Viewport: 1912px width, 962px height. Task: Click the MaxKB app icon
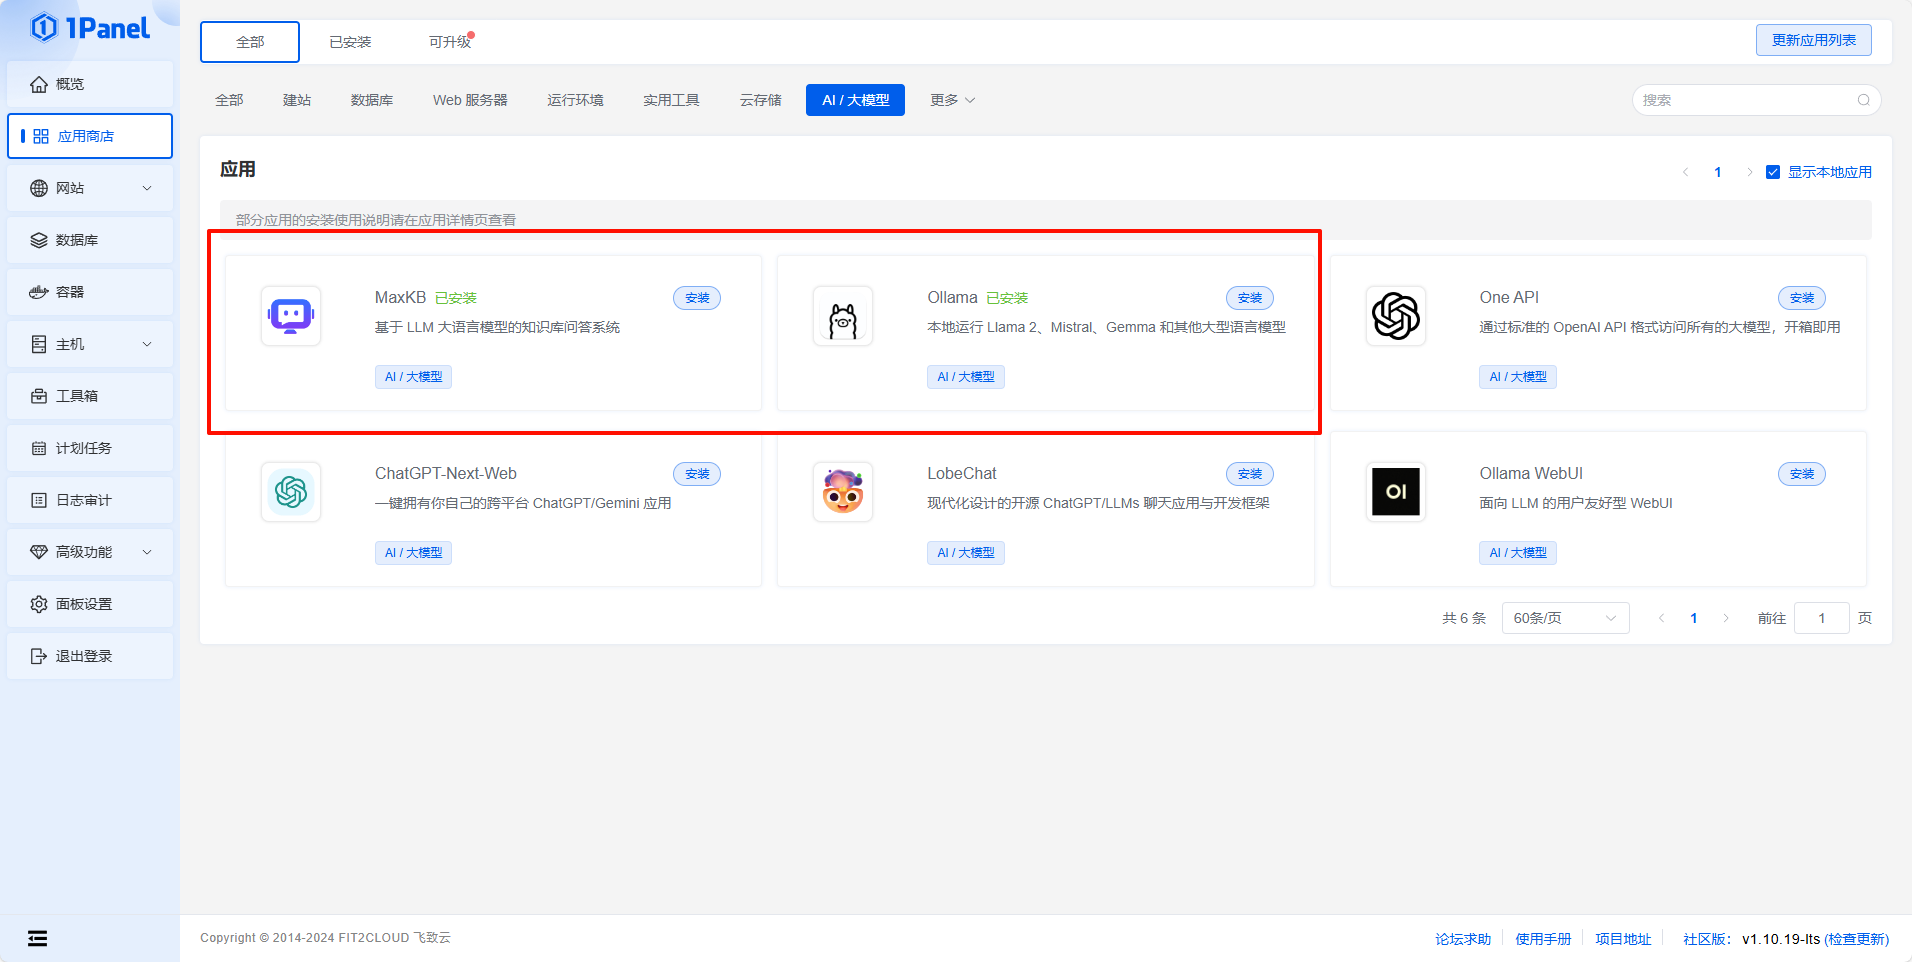coord(291,316)
